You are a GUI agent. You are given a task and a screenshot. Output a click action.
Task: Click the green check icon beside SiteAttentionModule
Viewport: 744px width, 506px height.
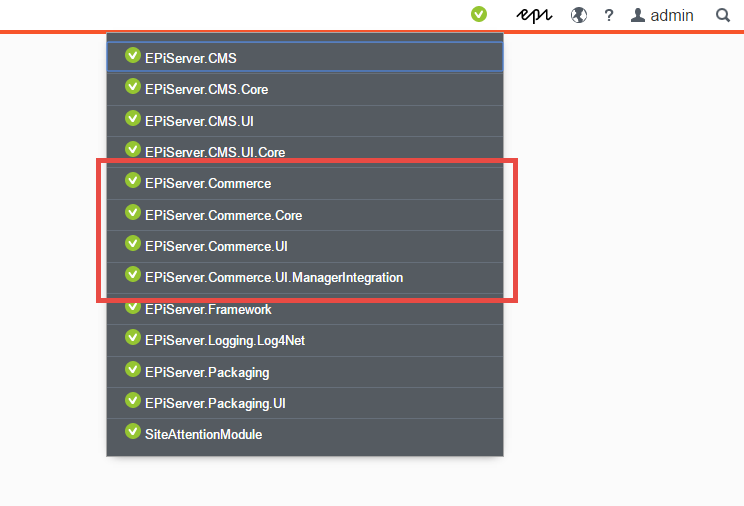pyautogui.click(x=132, y=432)
